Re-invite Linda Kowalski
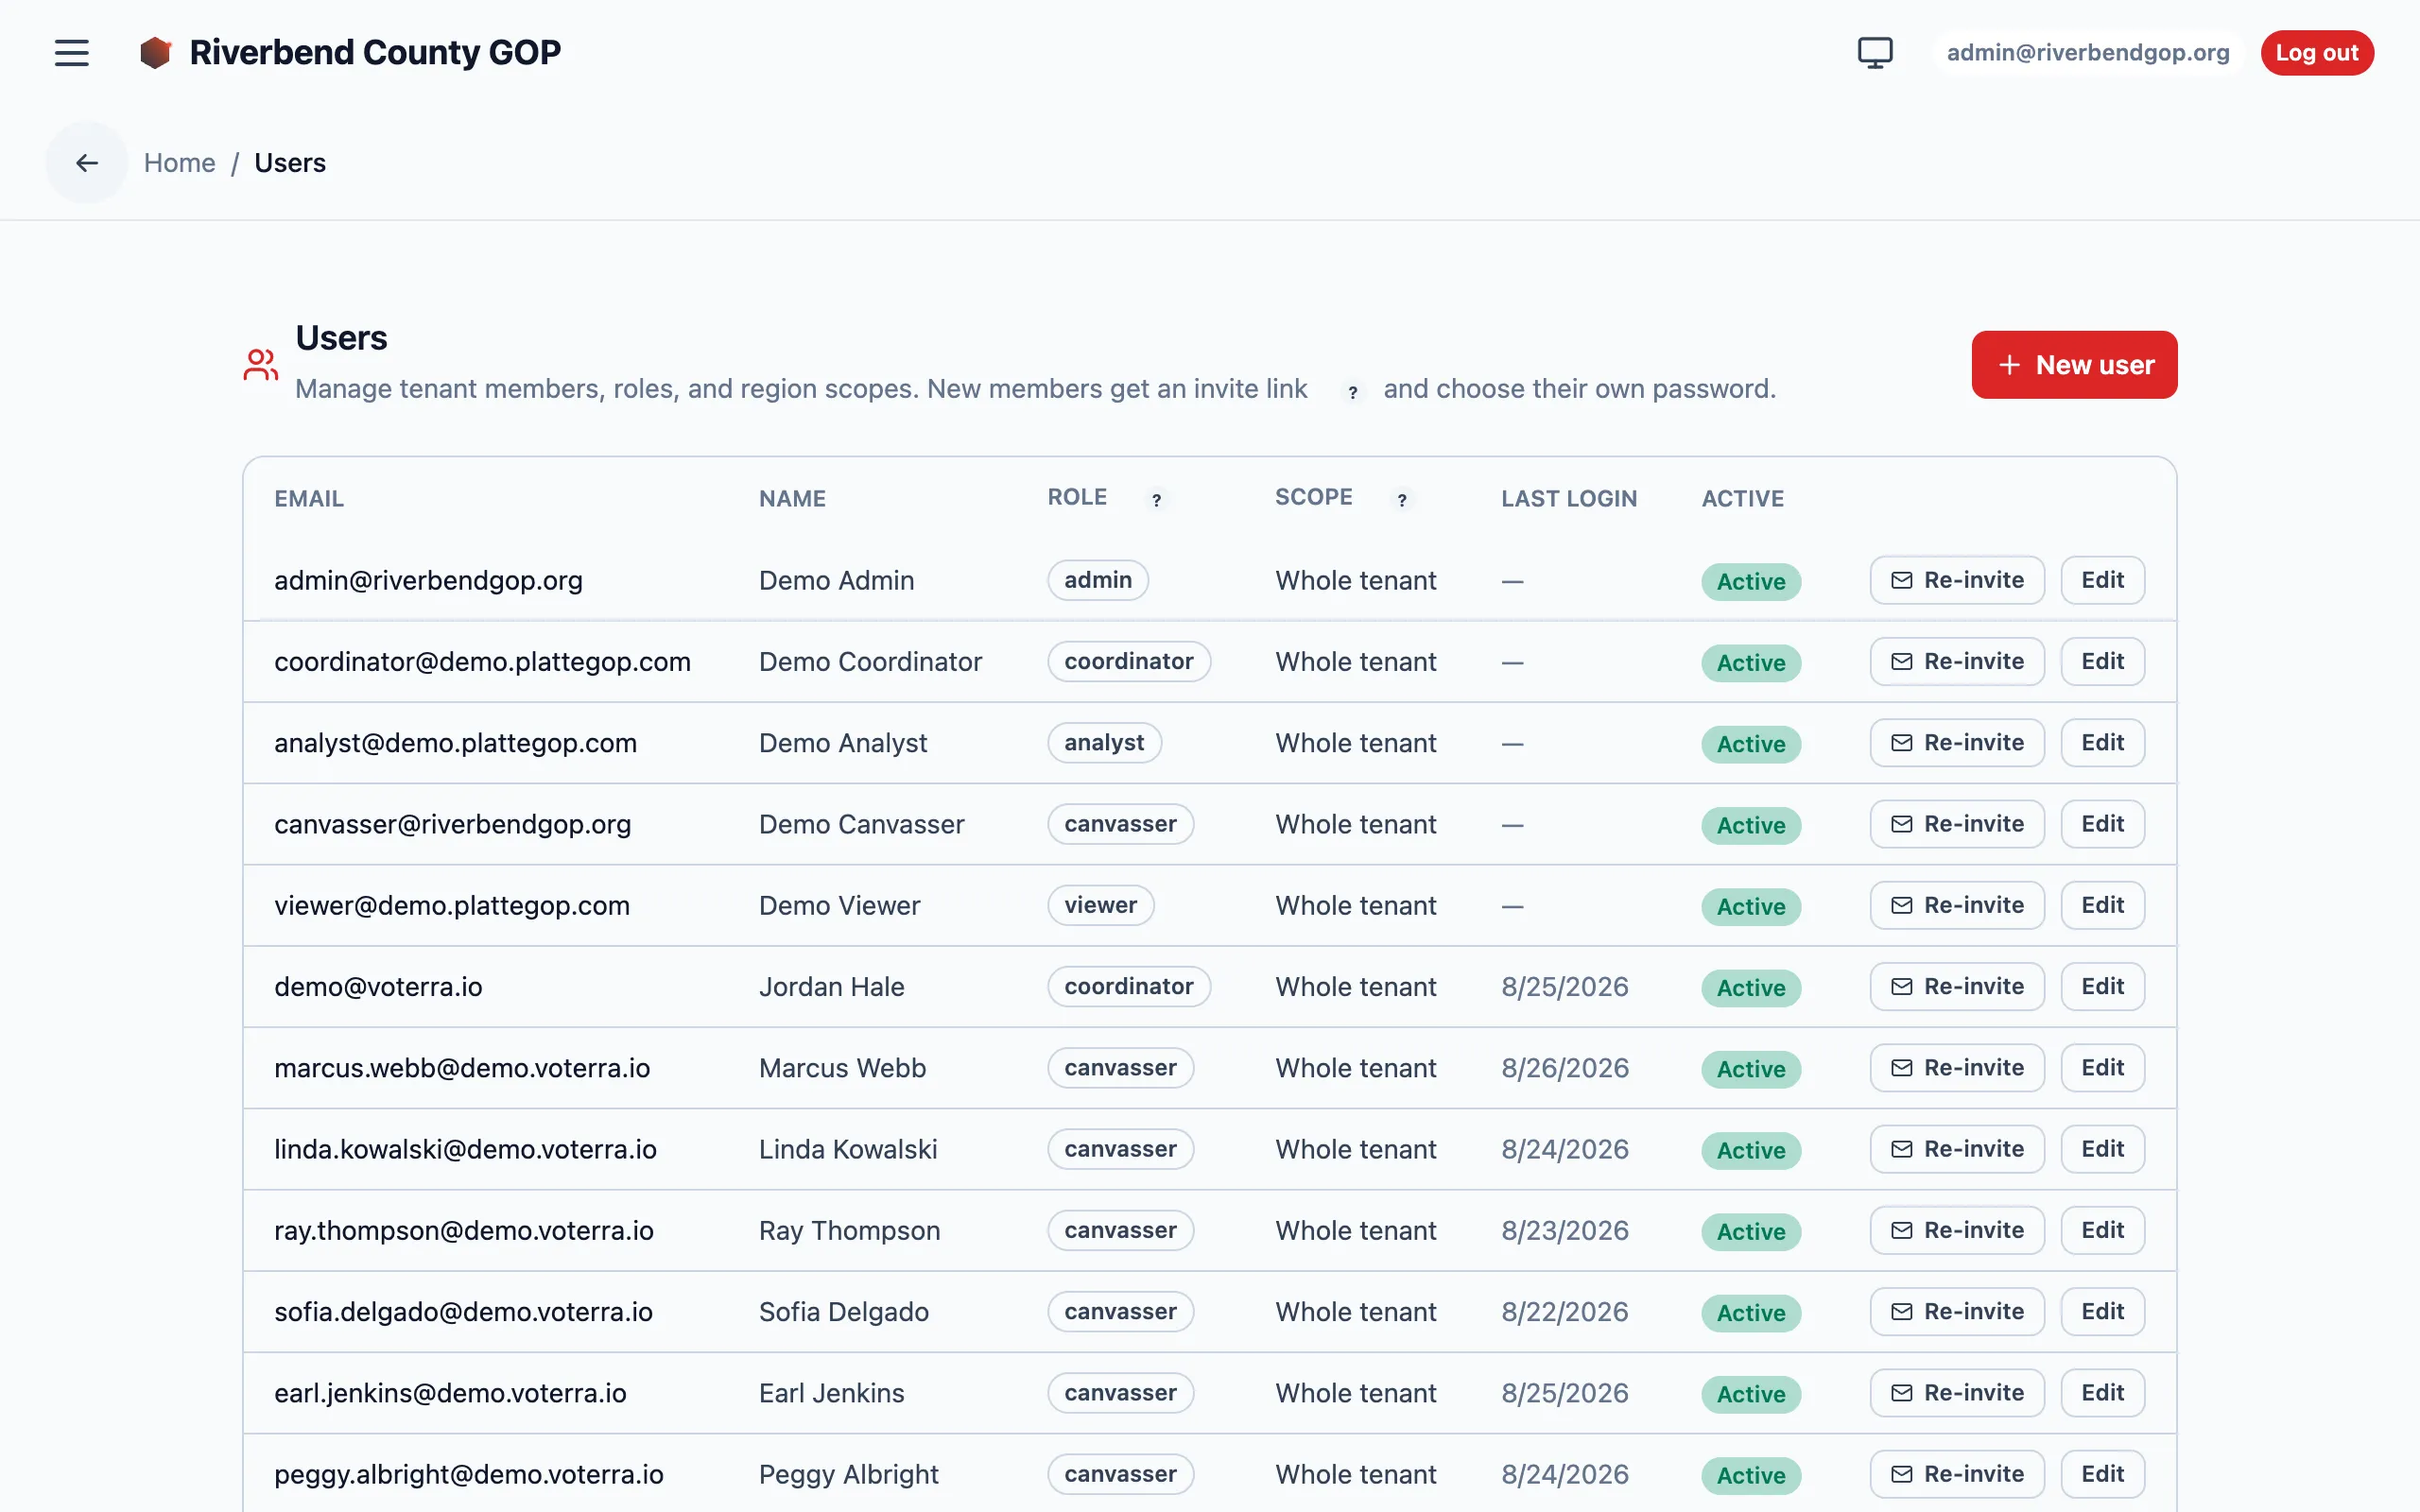 (1957, 1149)
